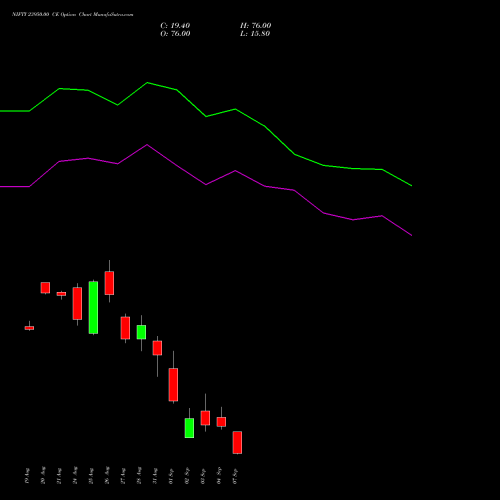Click the purple indicator line peak

tap(147, 145)
